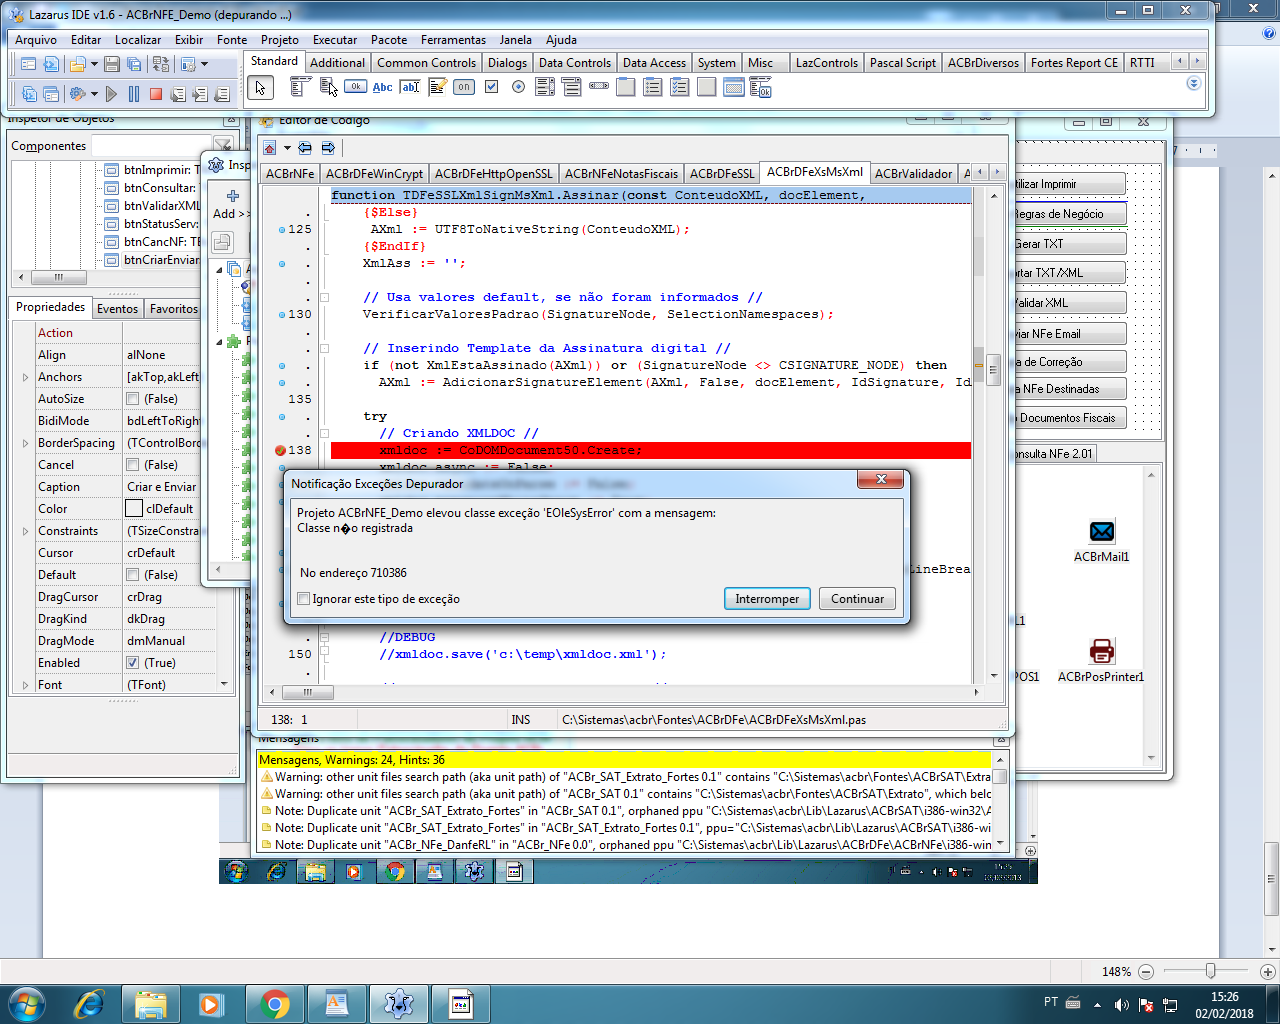Expand the Font property
1280x1024 pixels.
pos(25,685)
